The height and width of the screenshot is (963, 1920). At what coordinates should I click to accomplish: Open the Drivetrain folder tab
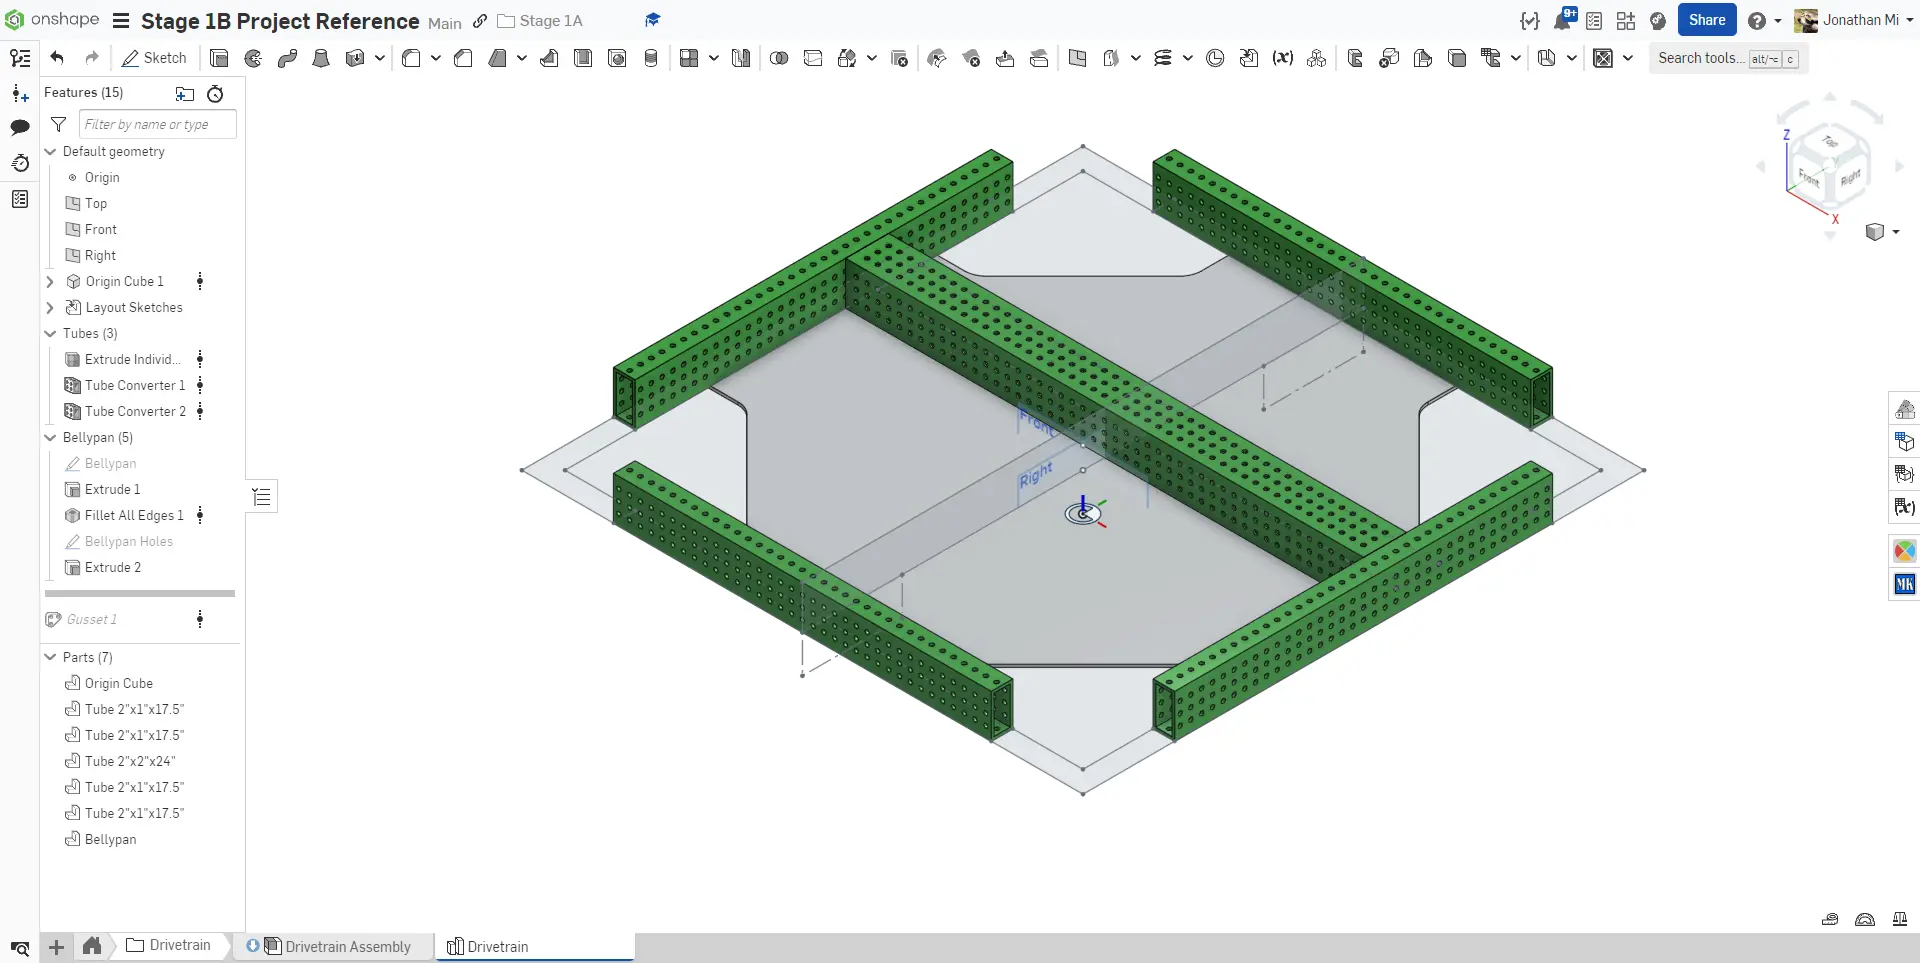click(169, 945)
